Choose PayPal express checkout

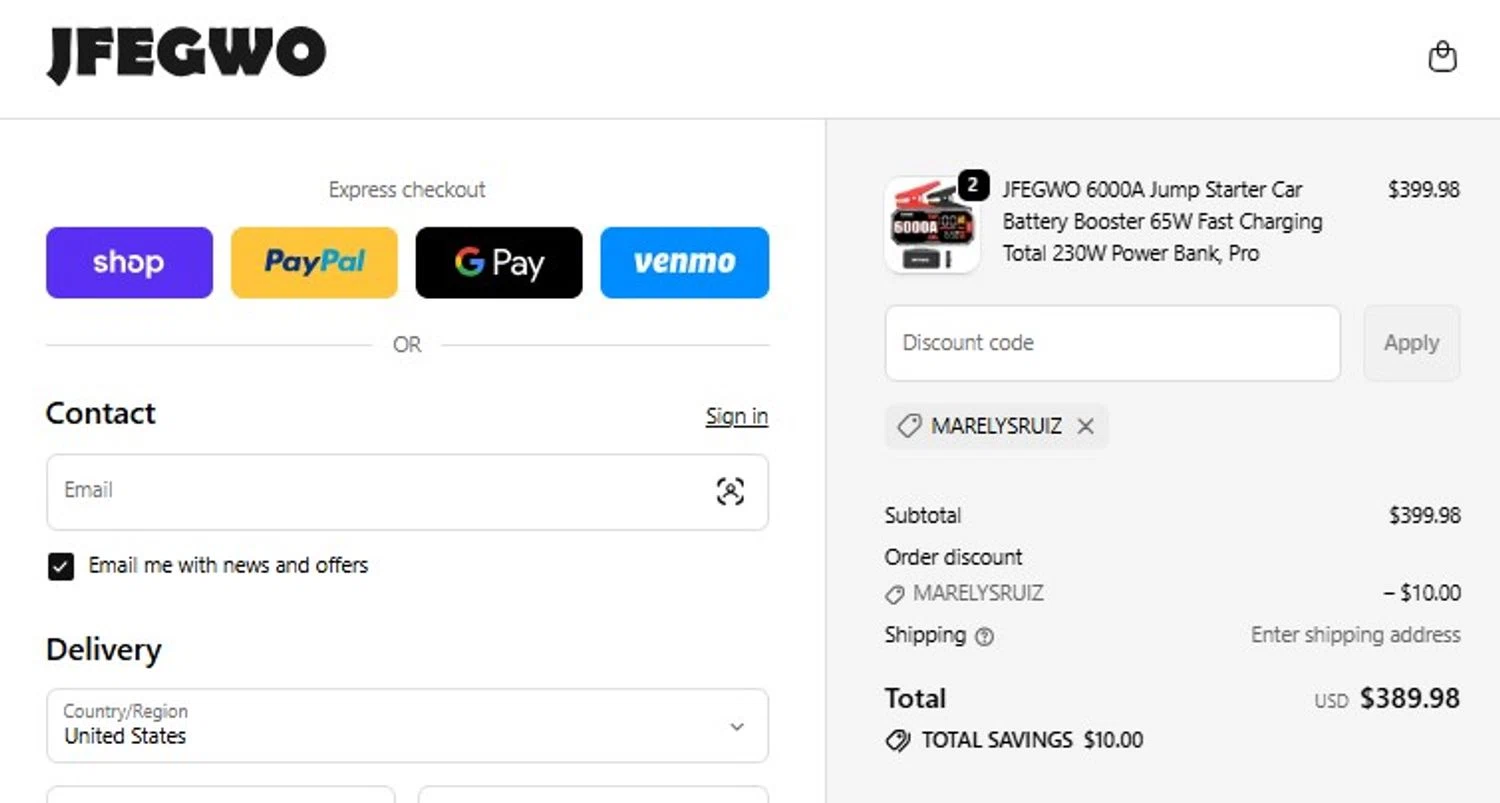click(x=314, y=262)
